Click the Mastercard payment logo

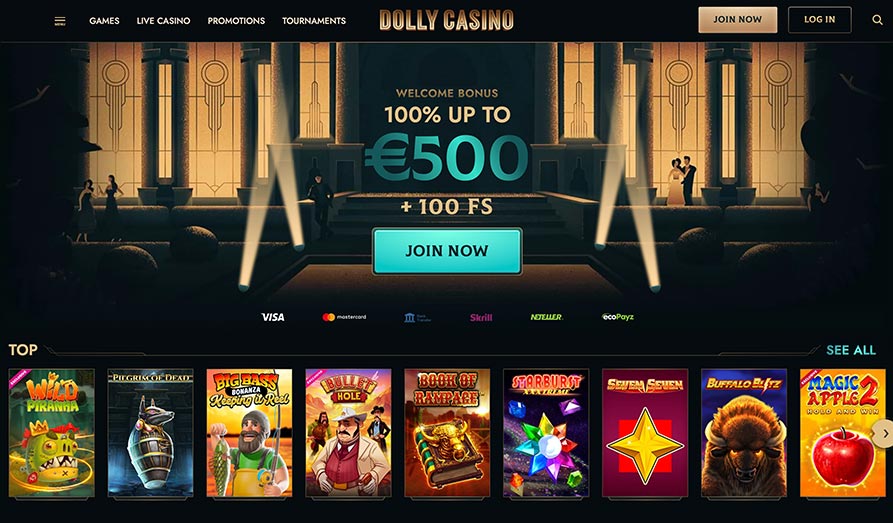click(x=344, y=317)
